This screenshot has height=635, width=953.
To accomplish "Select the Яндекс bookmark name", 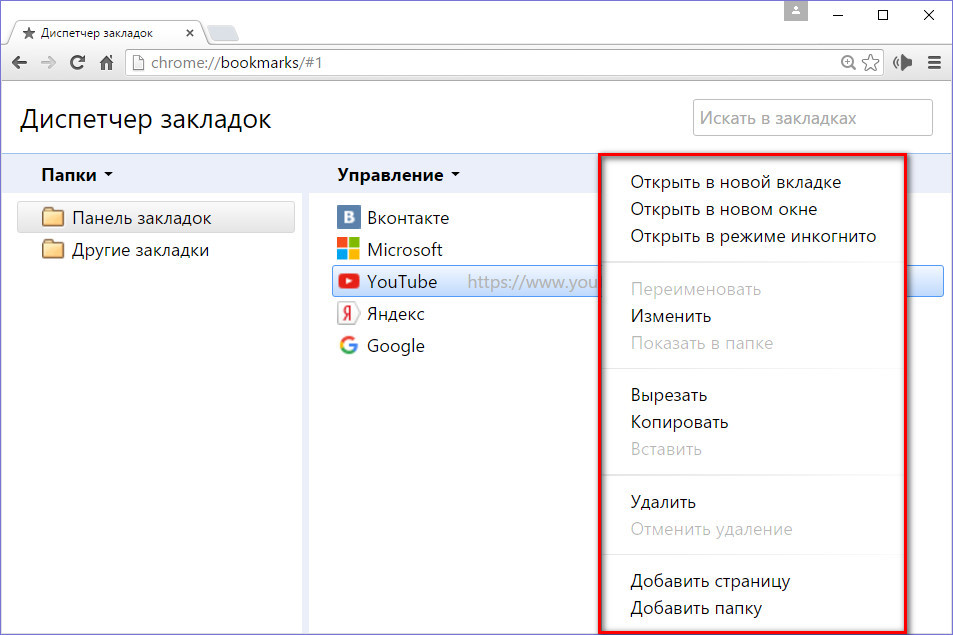I will coord(396,314).
